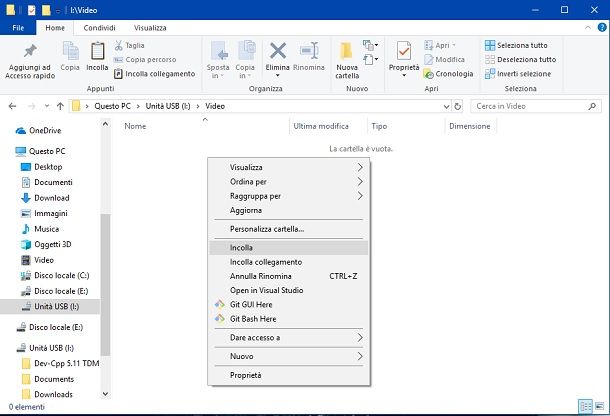Open the Sposta in button
The image size is (610, 416).
217,60
